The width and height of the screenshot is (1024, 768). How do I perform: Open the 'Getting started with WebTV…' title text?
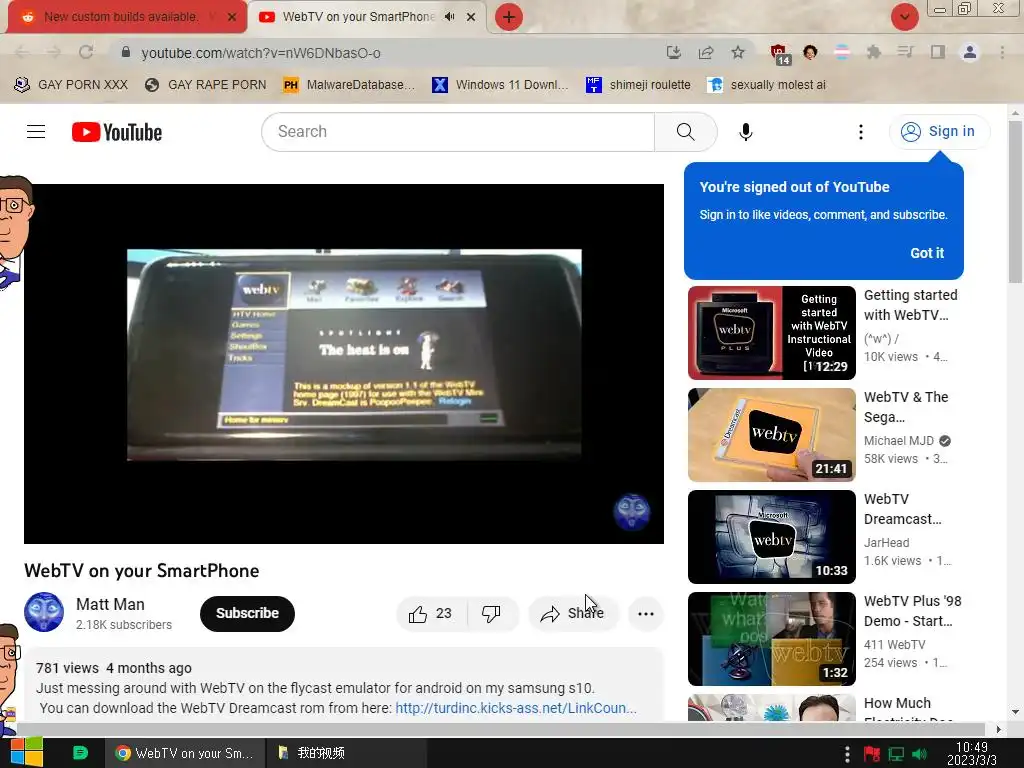click(910, 305)
